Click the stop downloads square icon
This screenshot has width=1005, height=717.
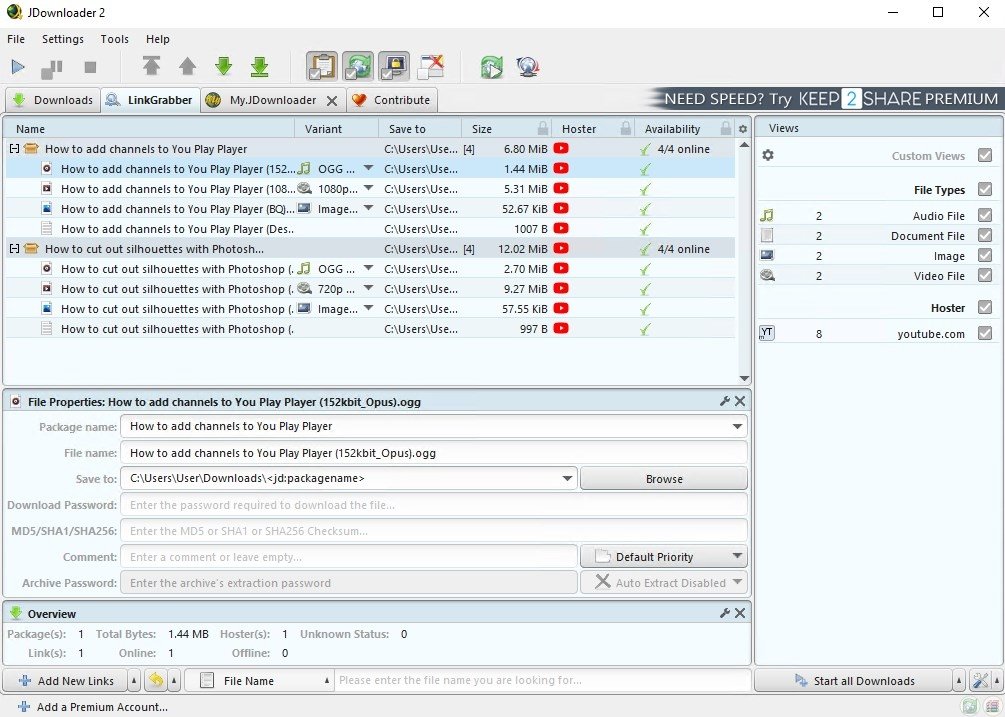[90, 66]
